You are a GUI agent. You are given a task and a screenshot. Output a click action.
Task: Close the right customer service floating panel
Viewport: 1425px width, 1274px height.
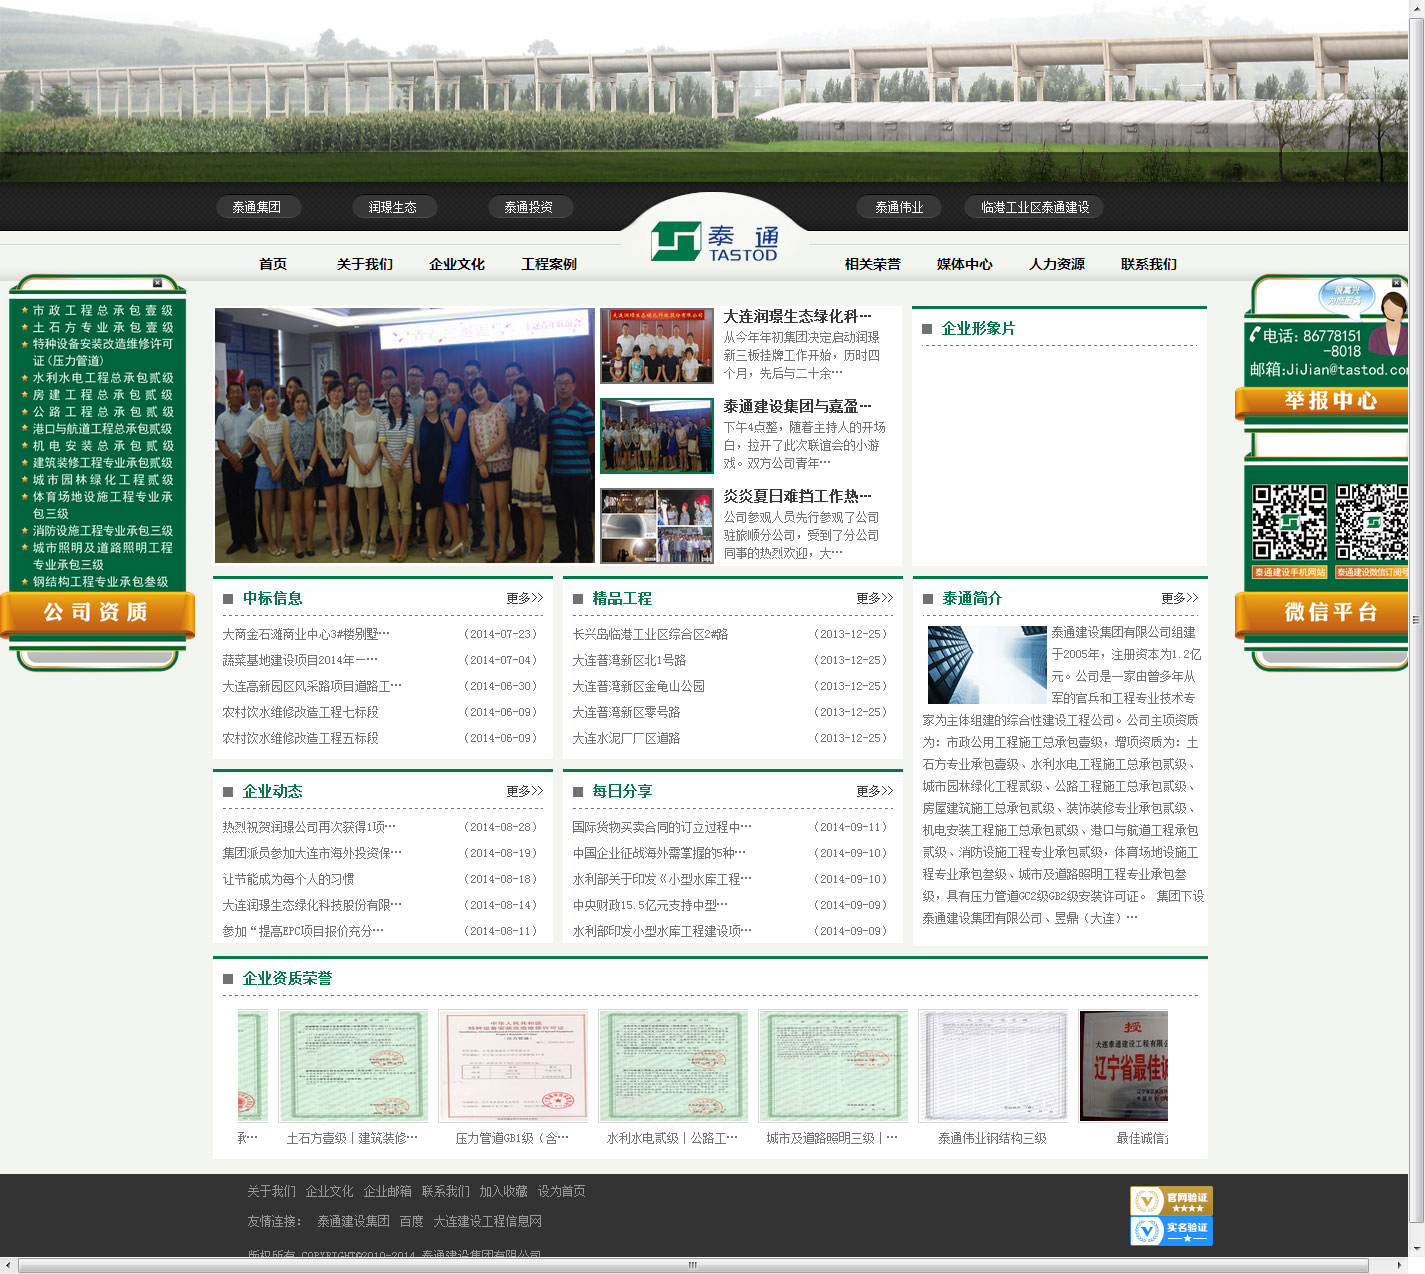coord(1397,283)
